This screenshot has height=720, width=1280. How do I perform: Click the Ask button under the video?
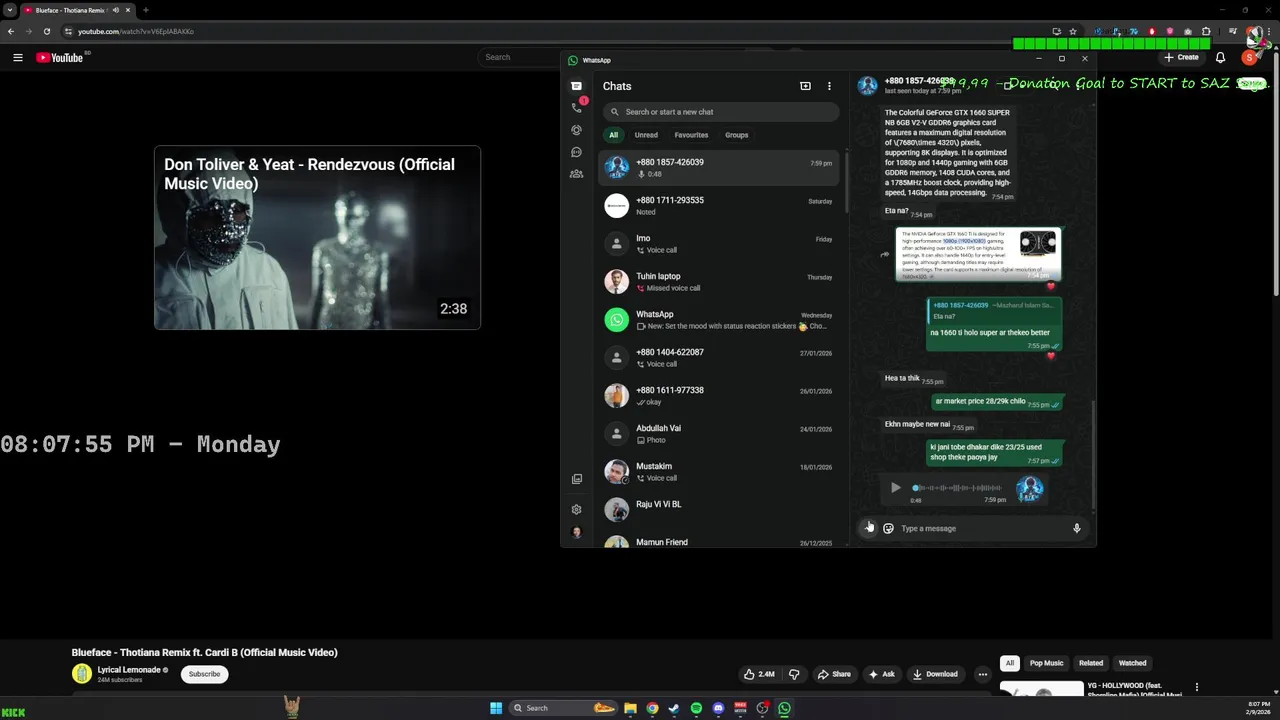point(881,674)
